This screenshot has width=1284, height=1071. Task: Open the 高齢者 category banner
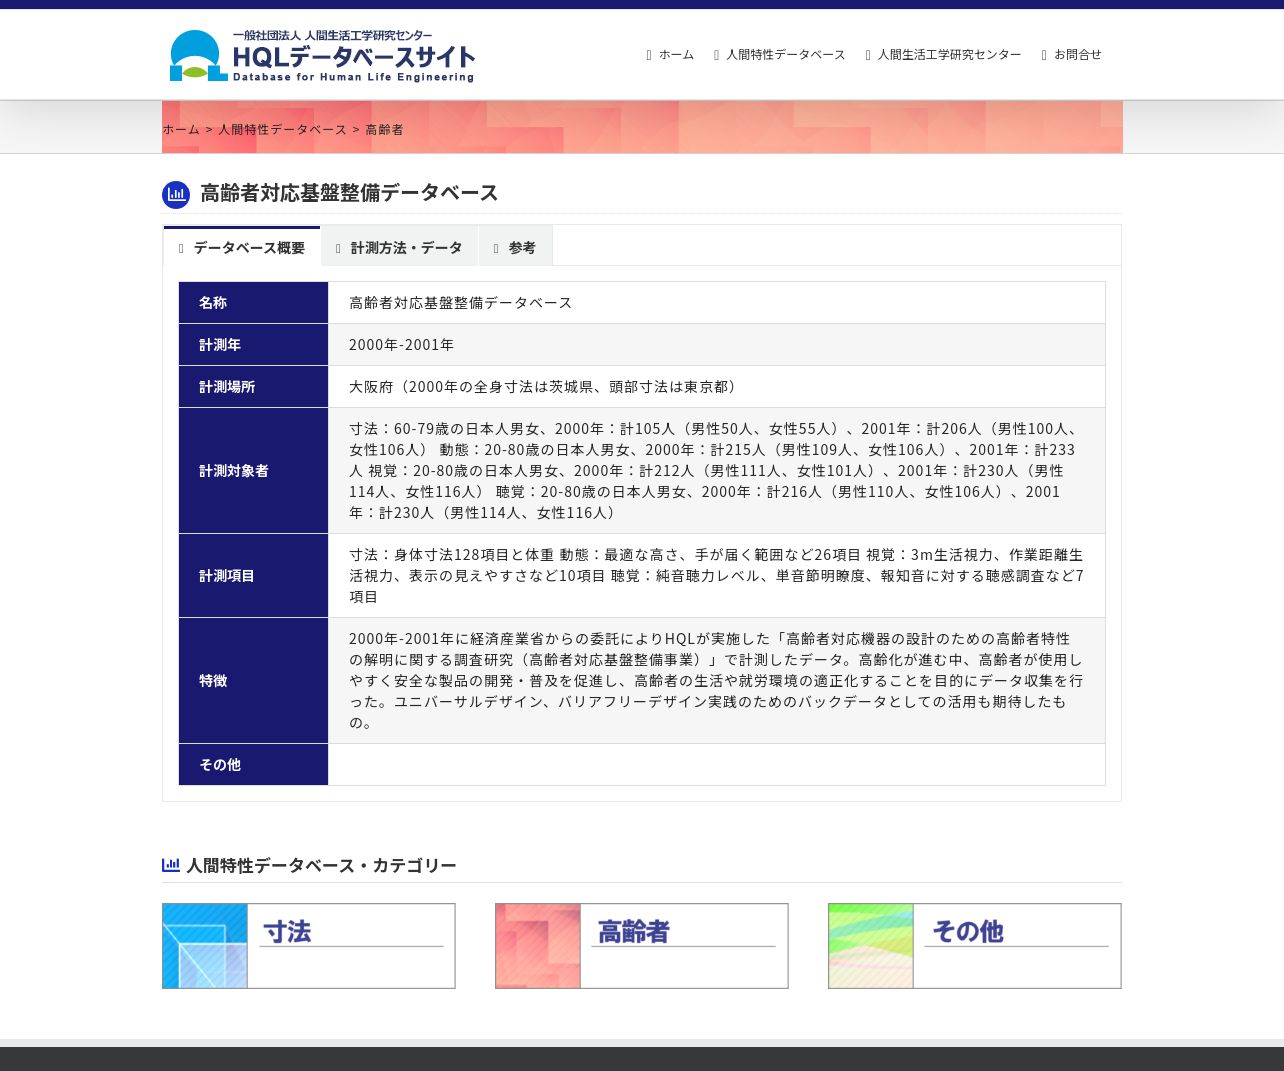coord(642,946)
